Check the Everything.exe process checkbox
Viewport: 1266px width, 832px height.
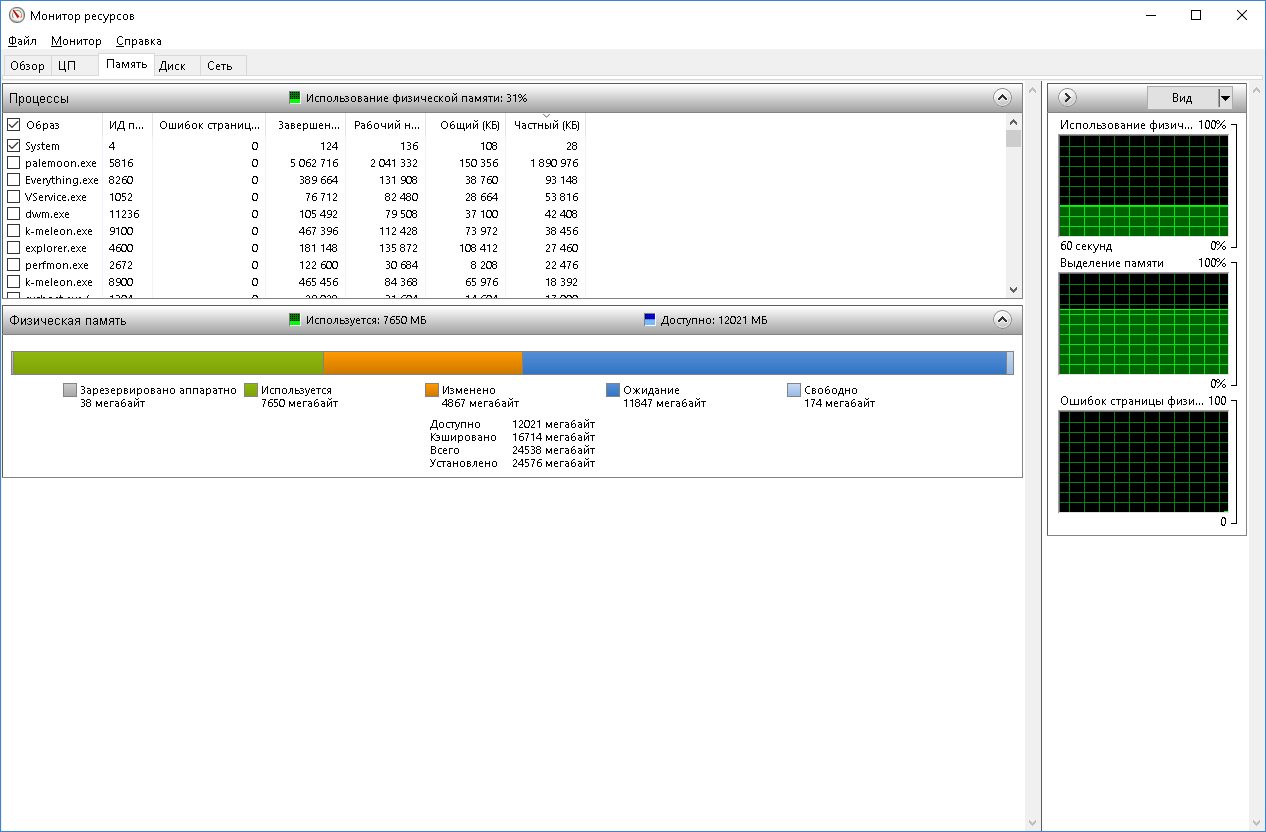14,180
